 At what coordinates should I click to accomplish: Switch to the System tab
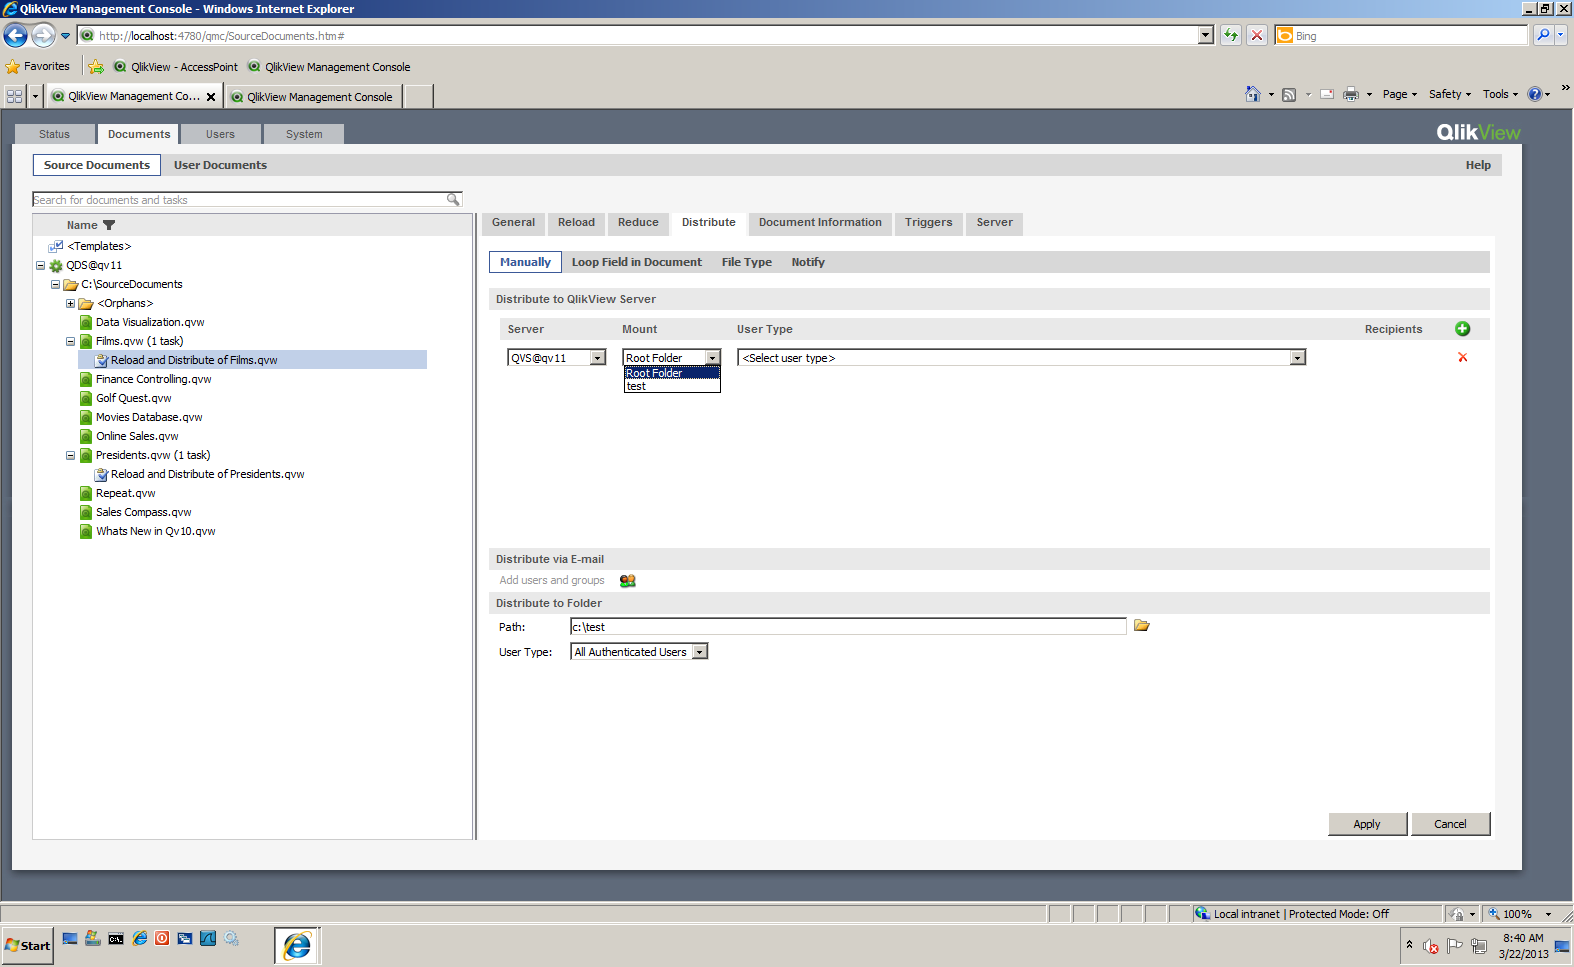pos(304,134)
